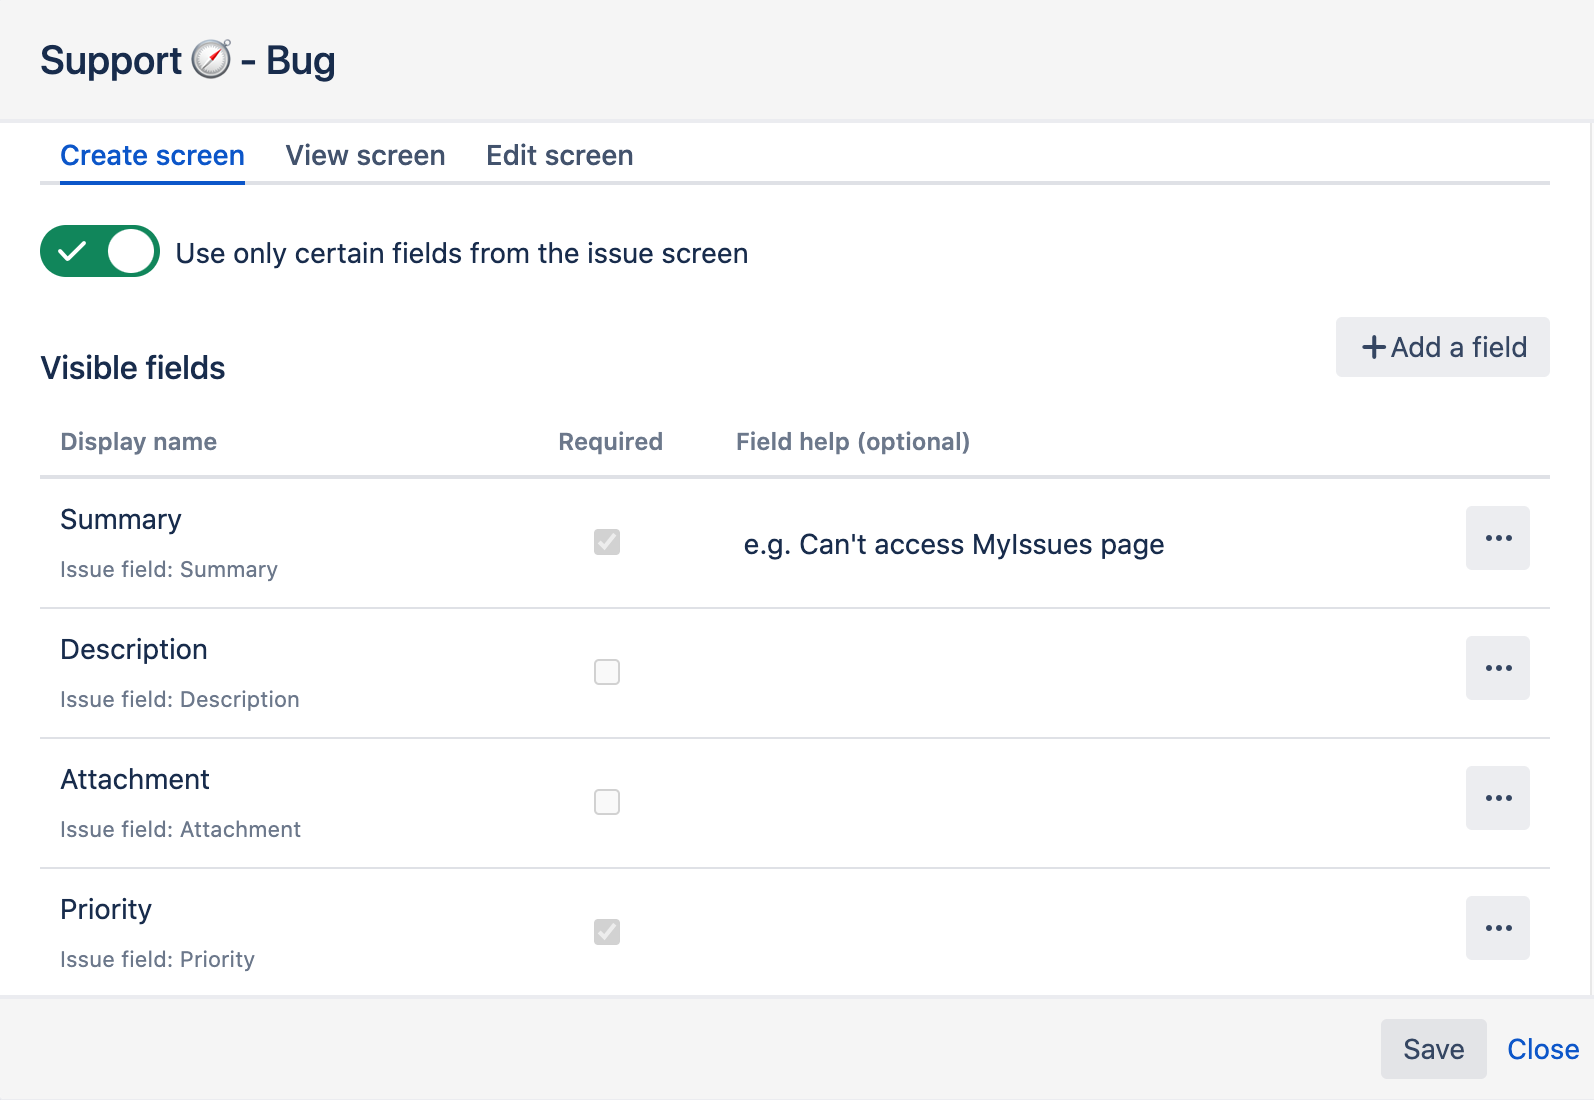This screenshot has height=1100, width=1594.
Task: Open more options for Description field
Action: tap(1497, 668)
